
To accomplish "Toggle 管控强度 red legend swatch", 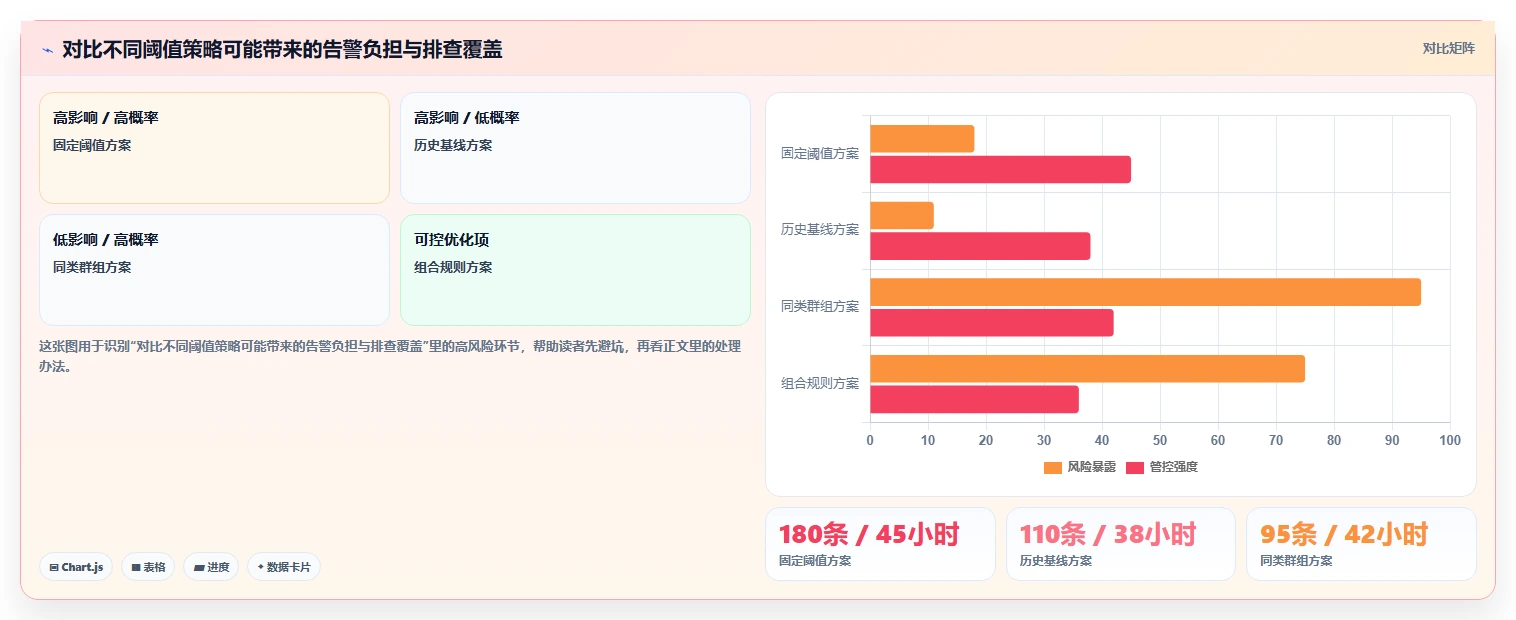I will point(1135,467).
